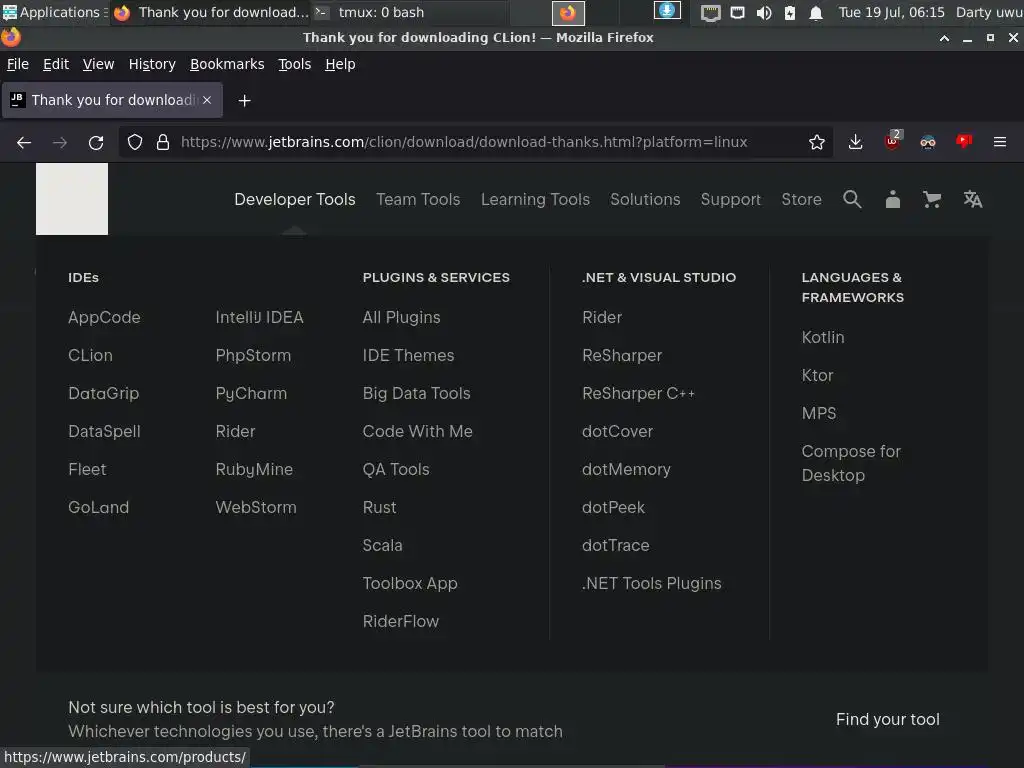Click the Firefox taskbar icon
The image size is (1024, 768).
pos(568,12)
